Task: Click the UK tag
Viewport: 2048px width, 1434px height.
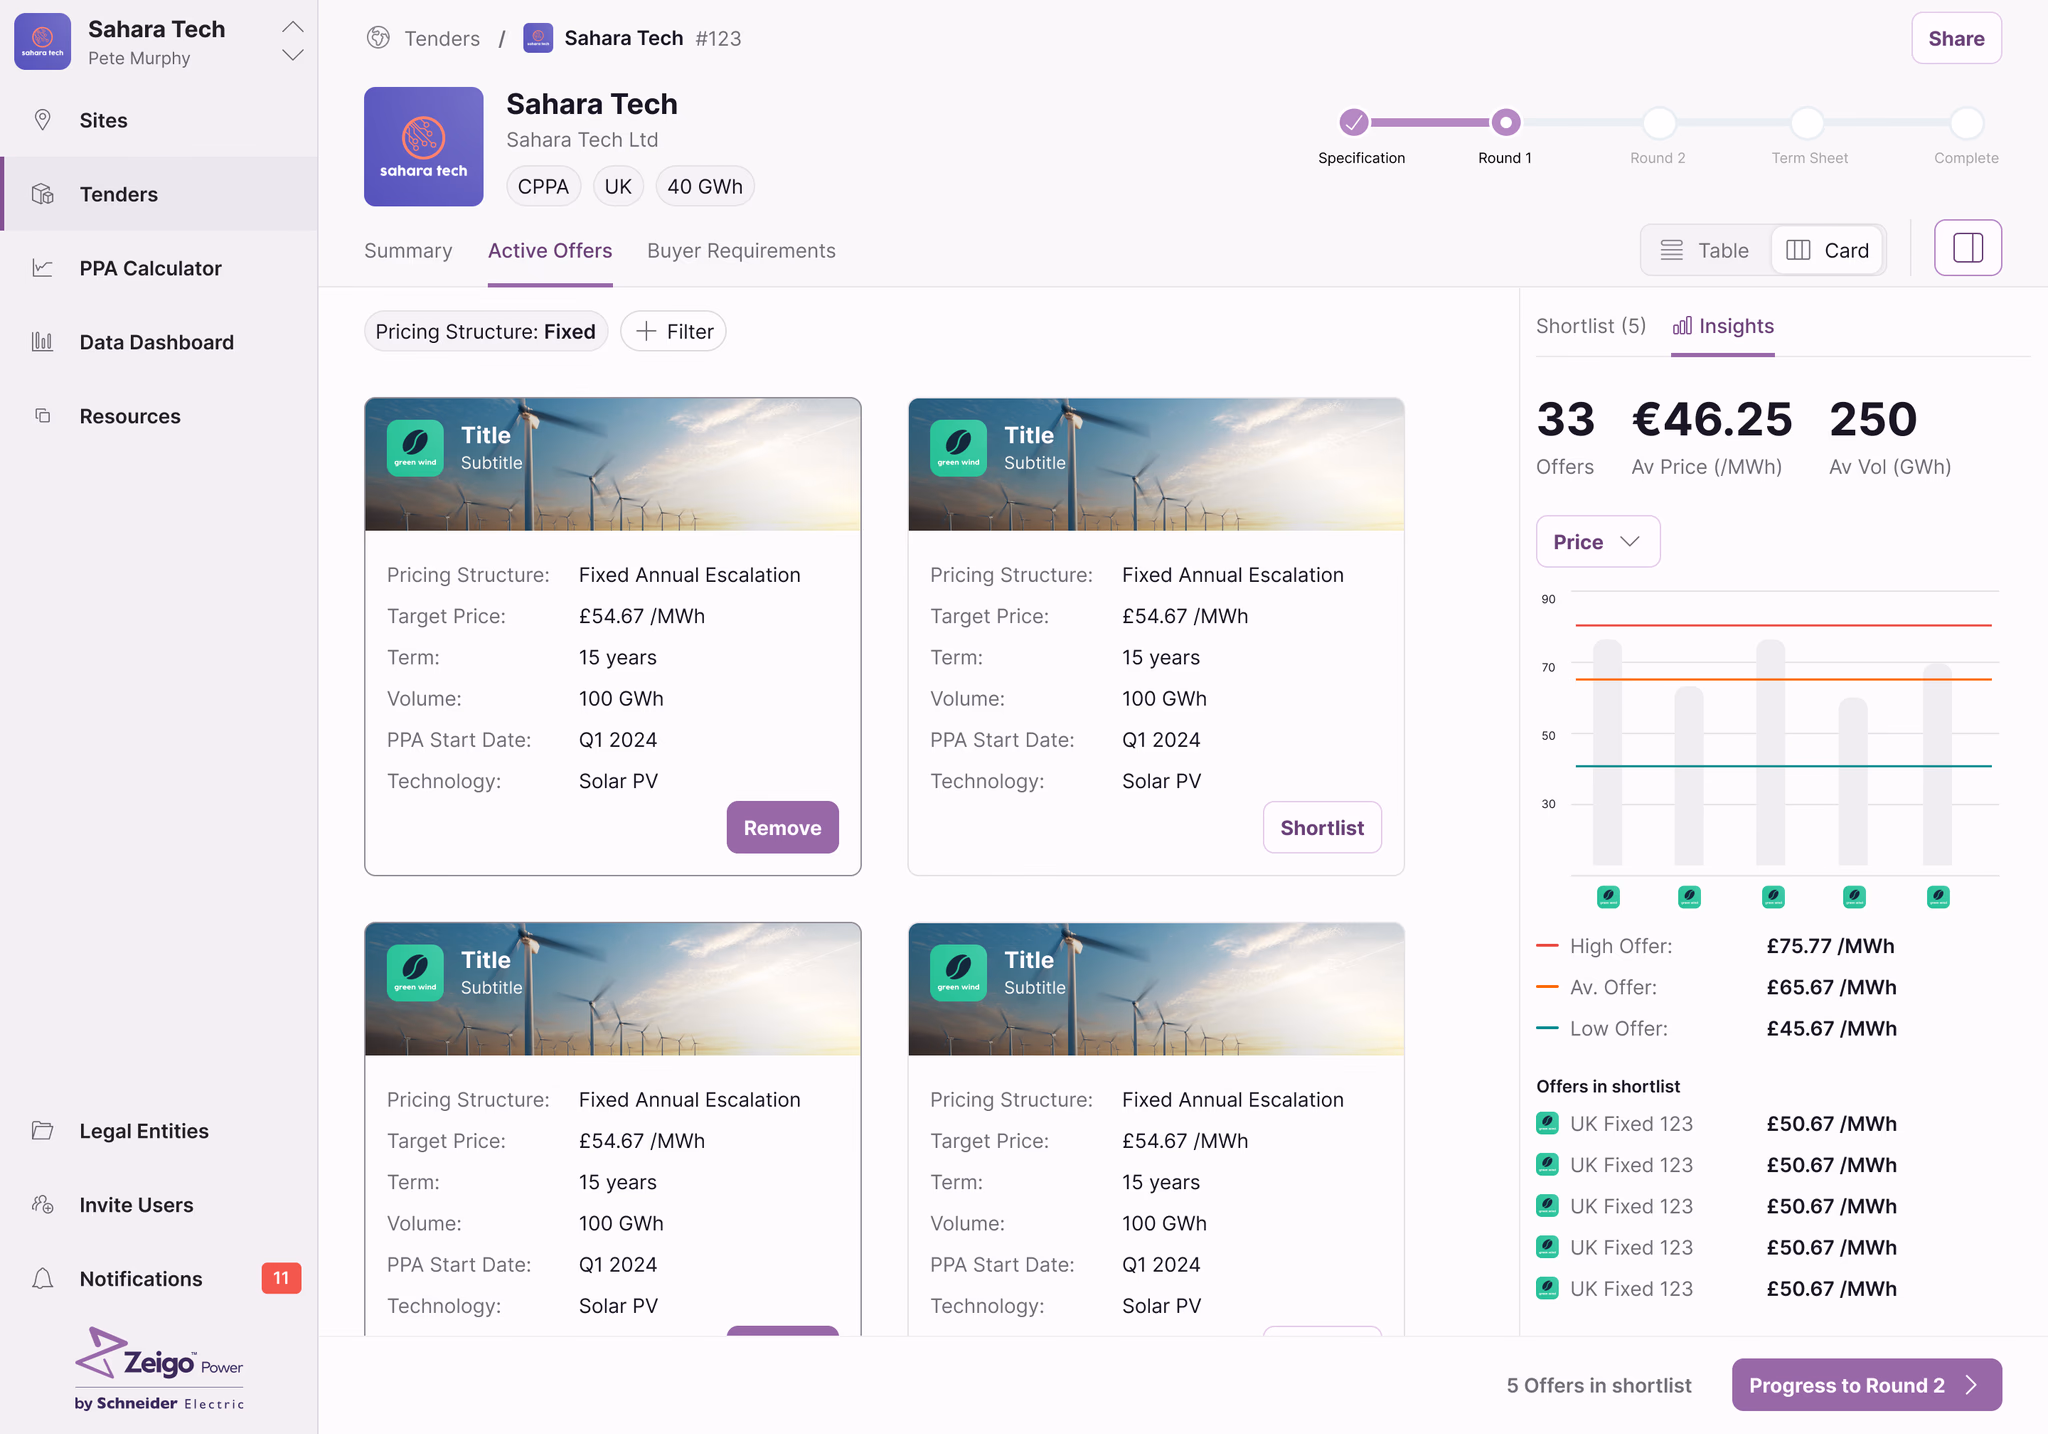Action: tap(618, 187)
